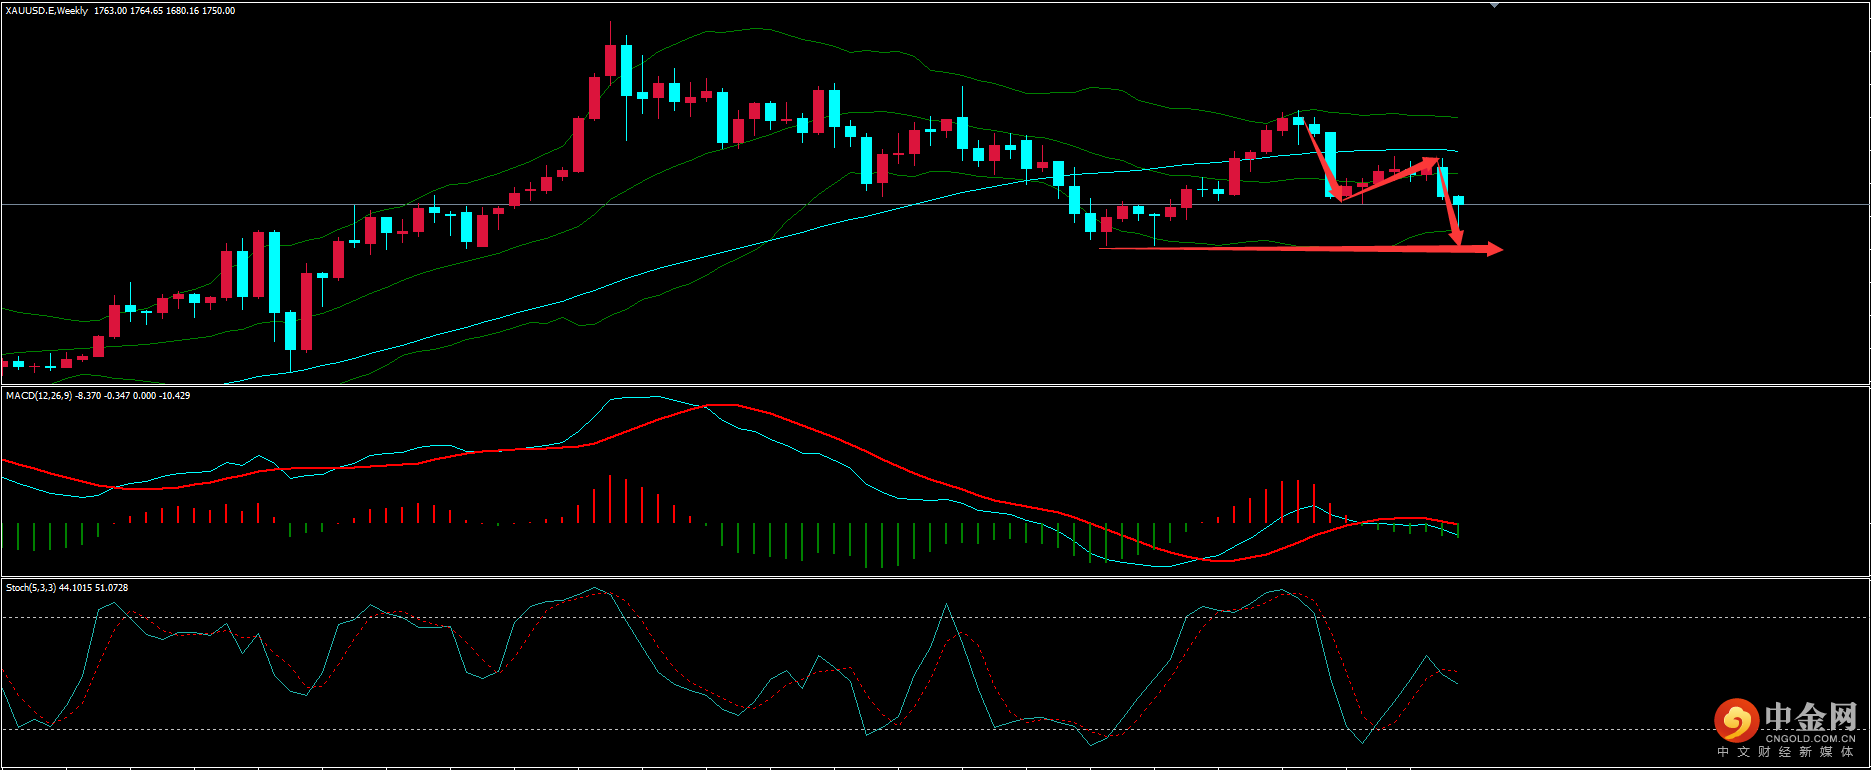Click the CNGOLD.COM.CN watermark text
Viewport: 1871px width, 770px height.
1810,739
